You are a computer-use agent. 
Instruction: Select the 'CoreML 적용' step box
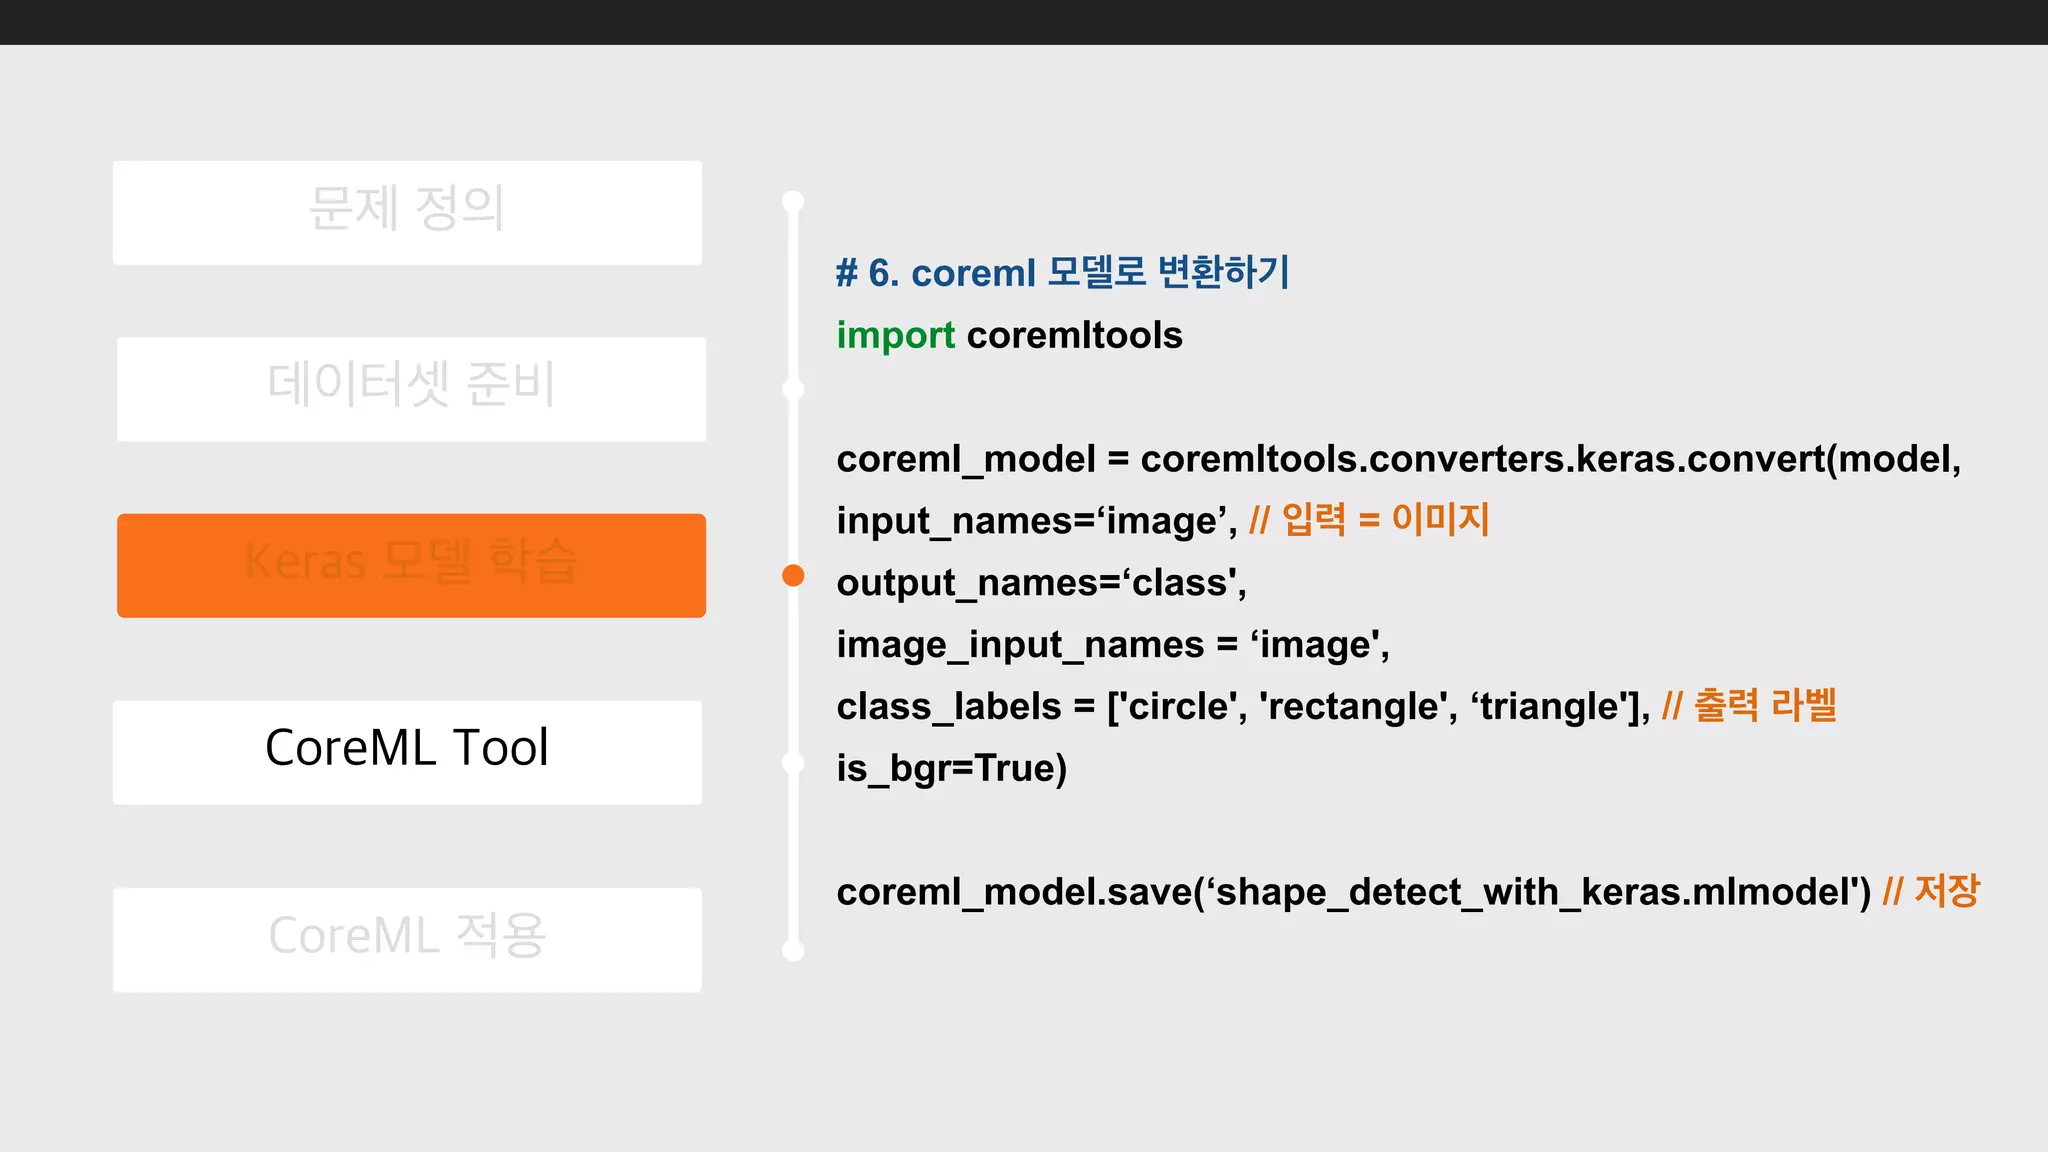[x=407, y=940]
